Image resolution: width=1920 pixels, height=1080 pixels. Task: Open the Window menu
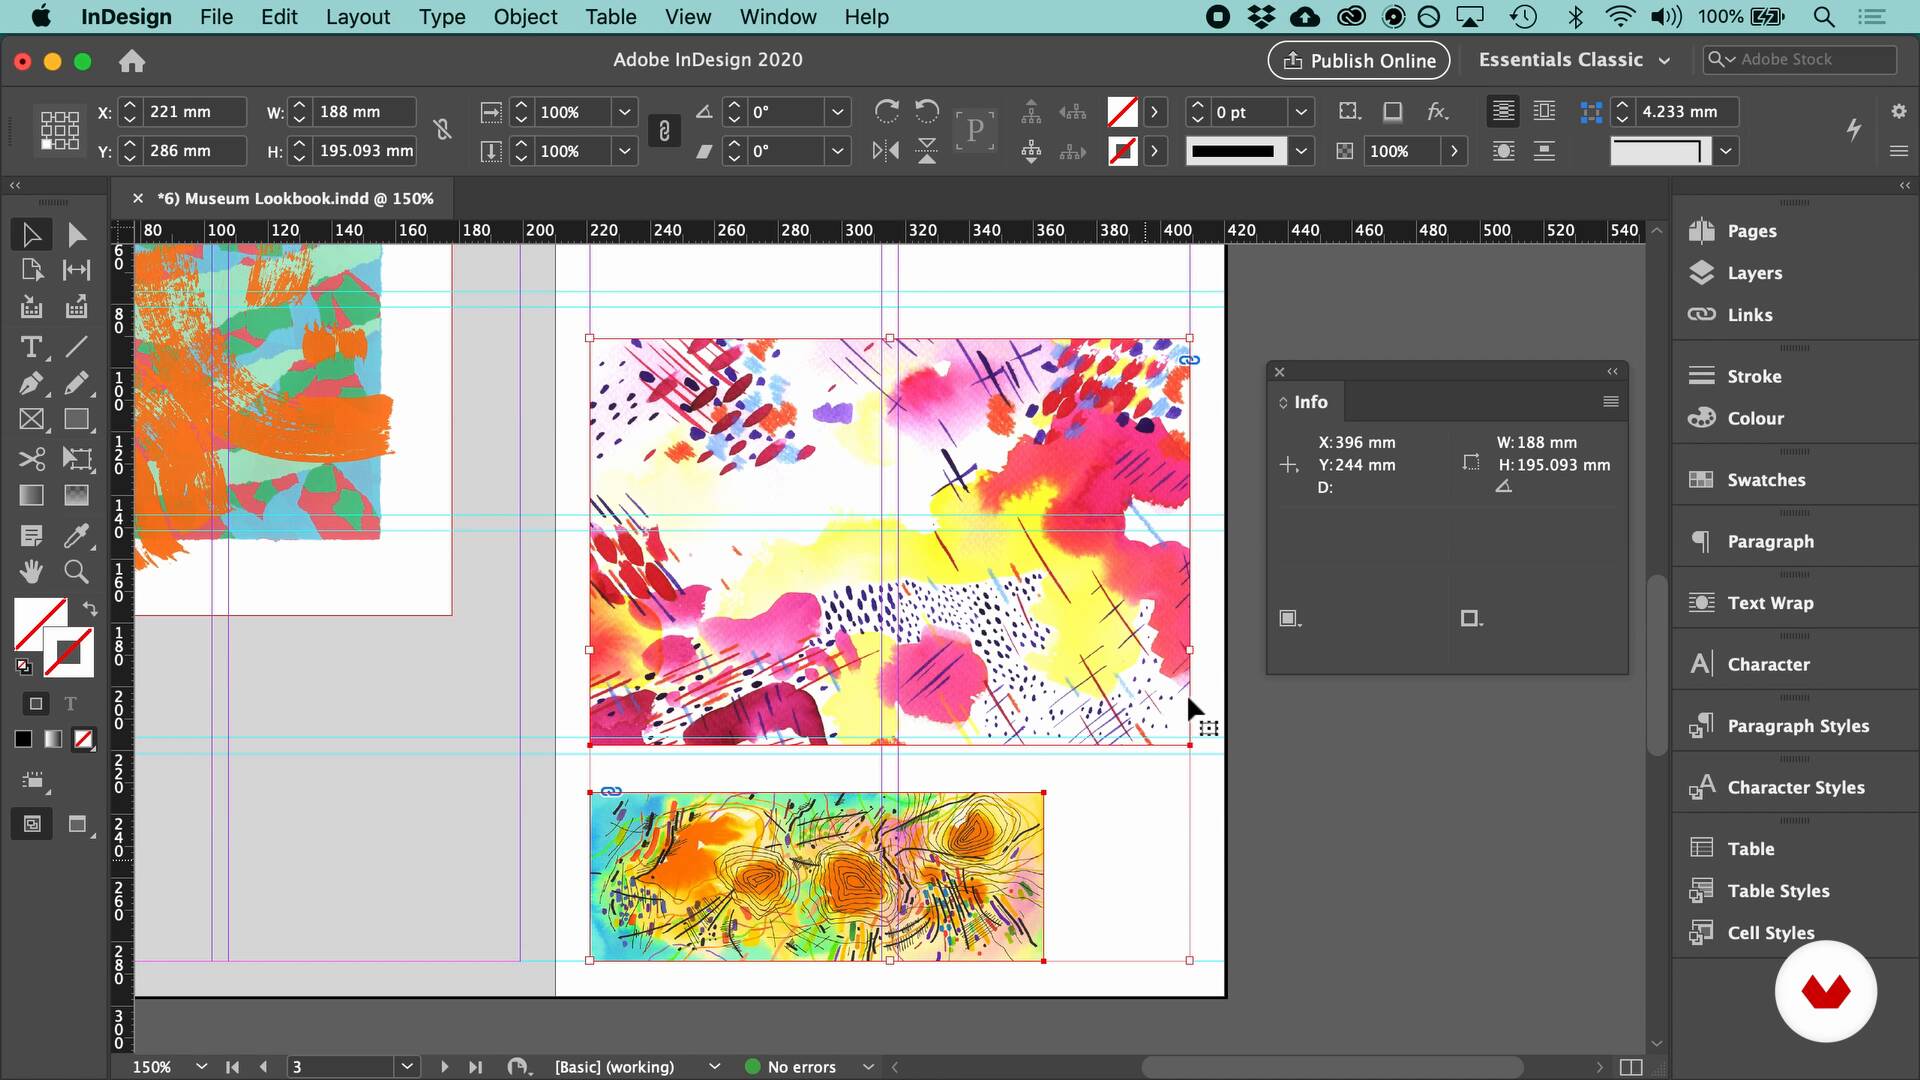pyautogui.click(x=778, y=17)
